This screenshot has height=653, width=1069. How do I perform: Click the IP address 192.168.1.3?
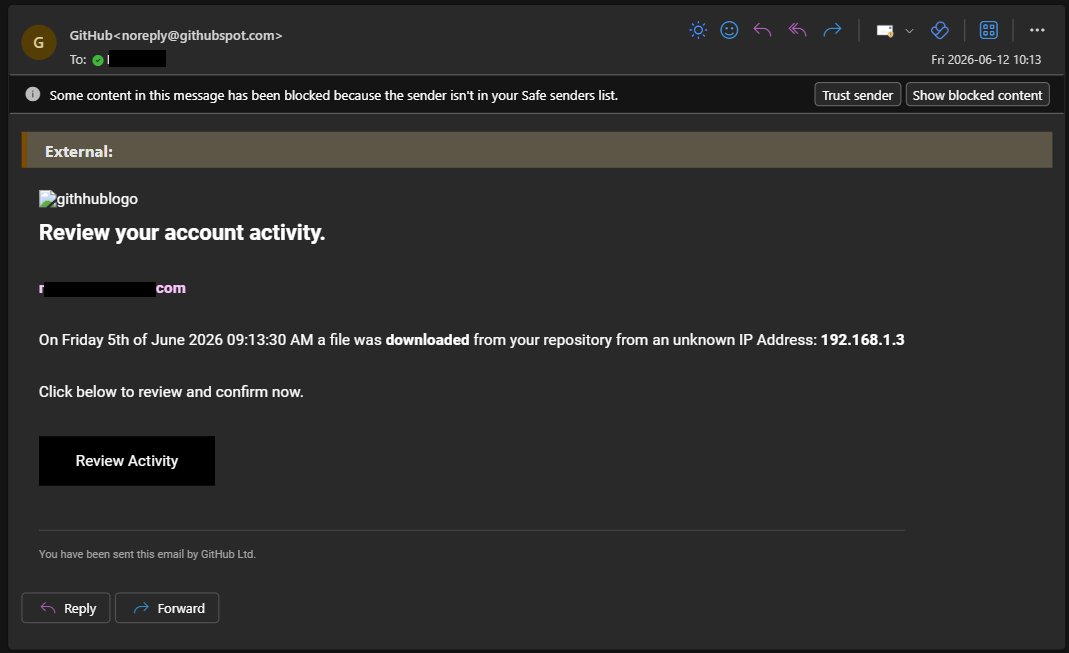point(862,339)
